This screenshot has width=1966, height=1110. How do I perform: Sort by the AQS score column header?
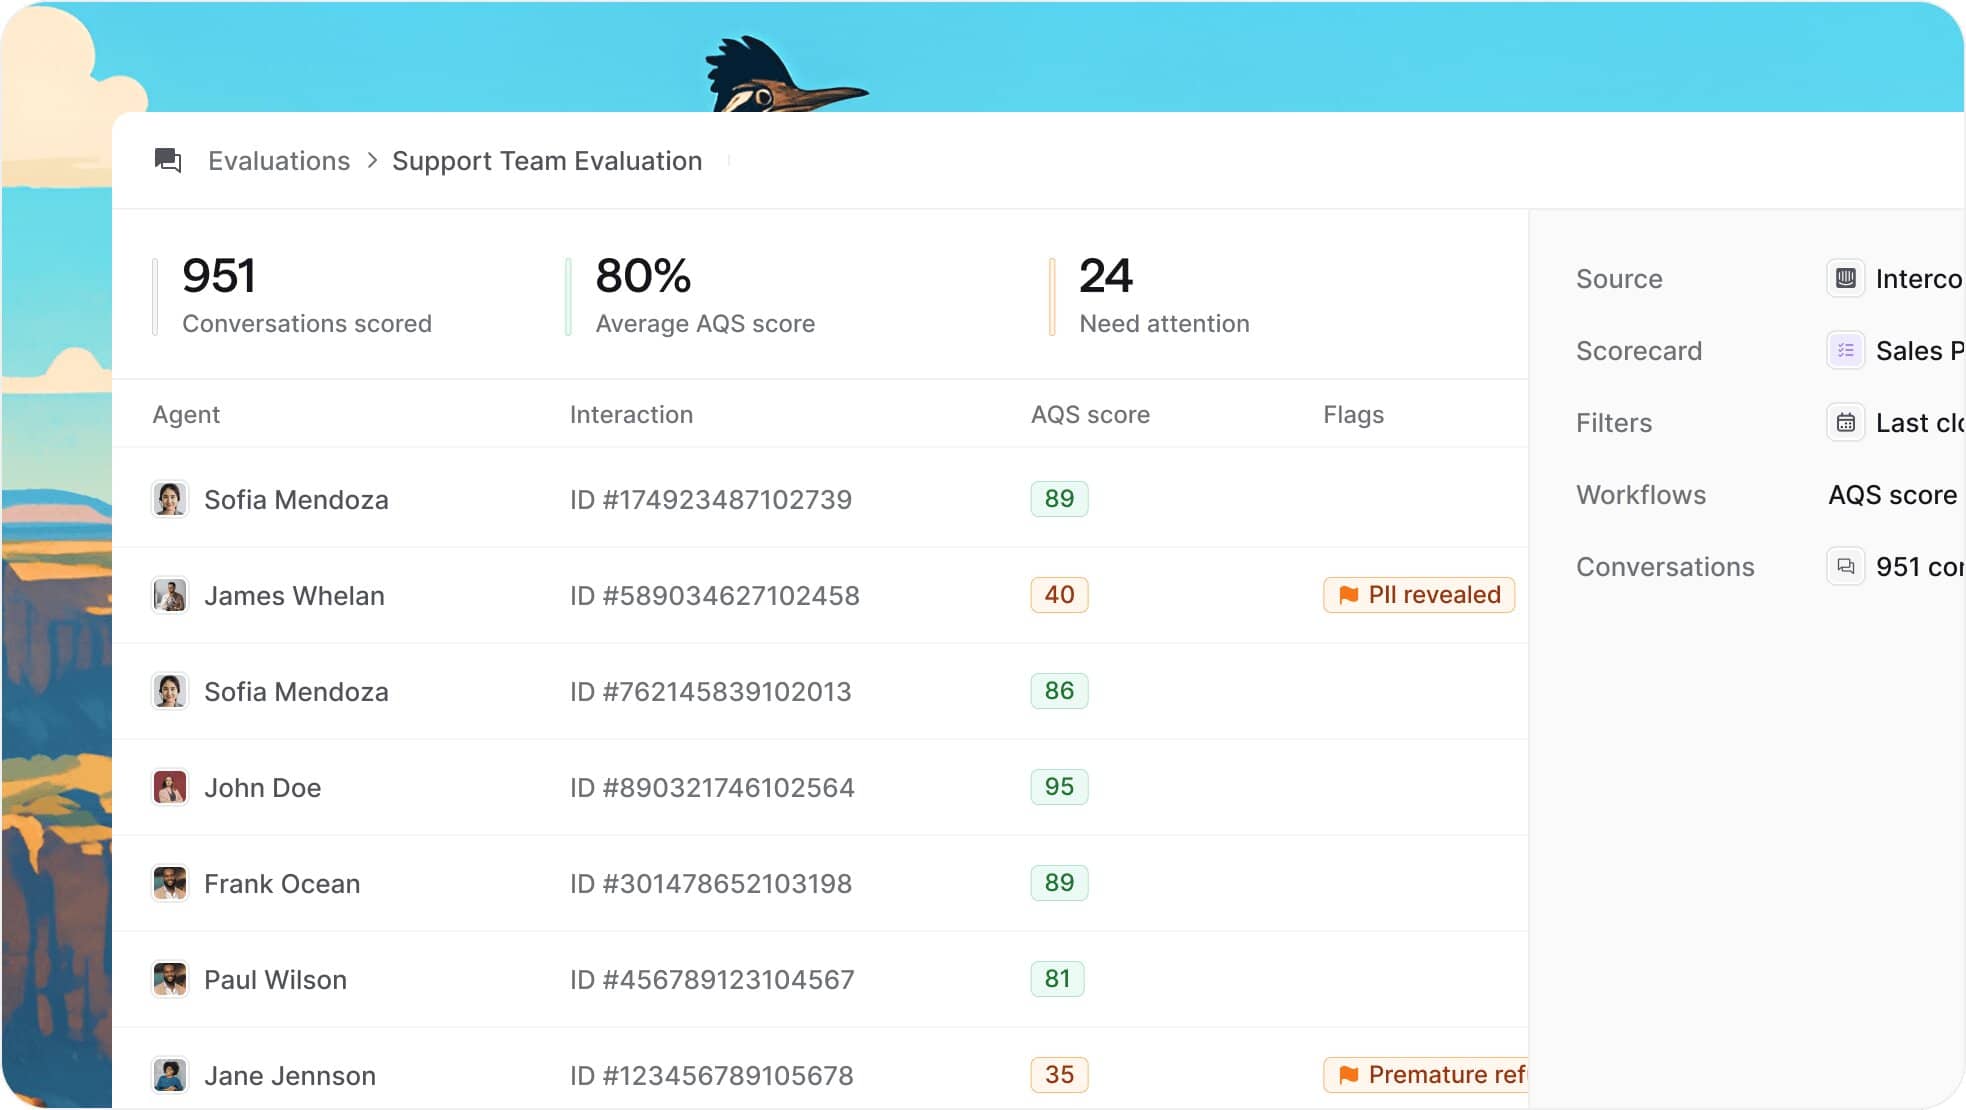point(1090,414)
